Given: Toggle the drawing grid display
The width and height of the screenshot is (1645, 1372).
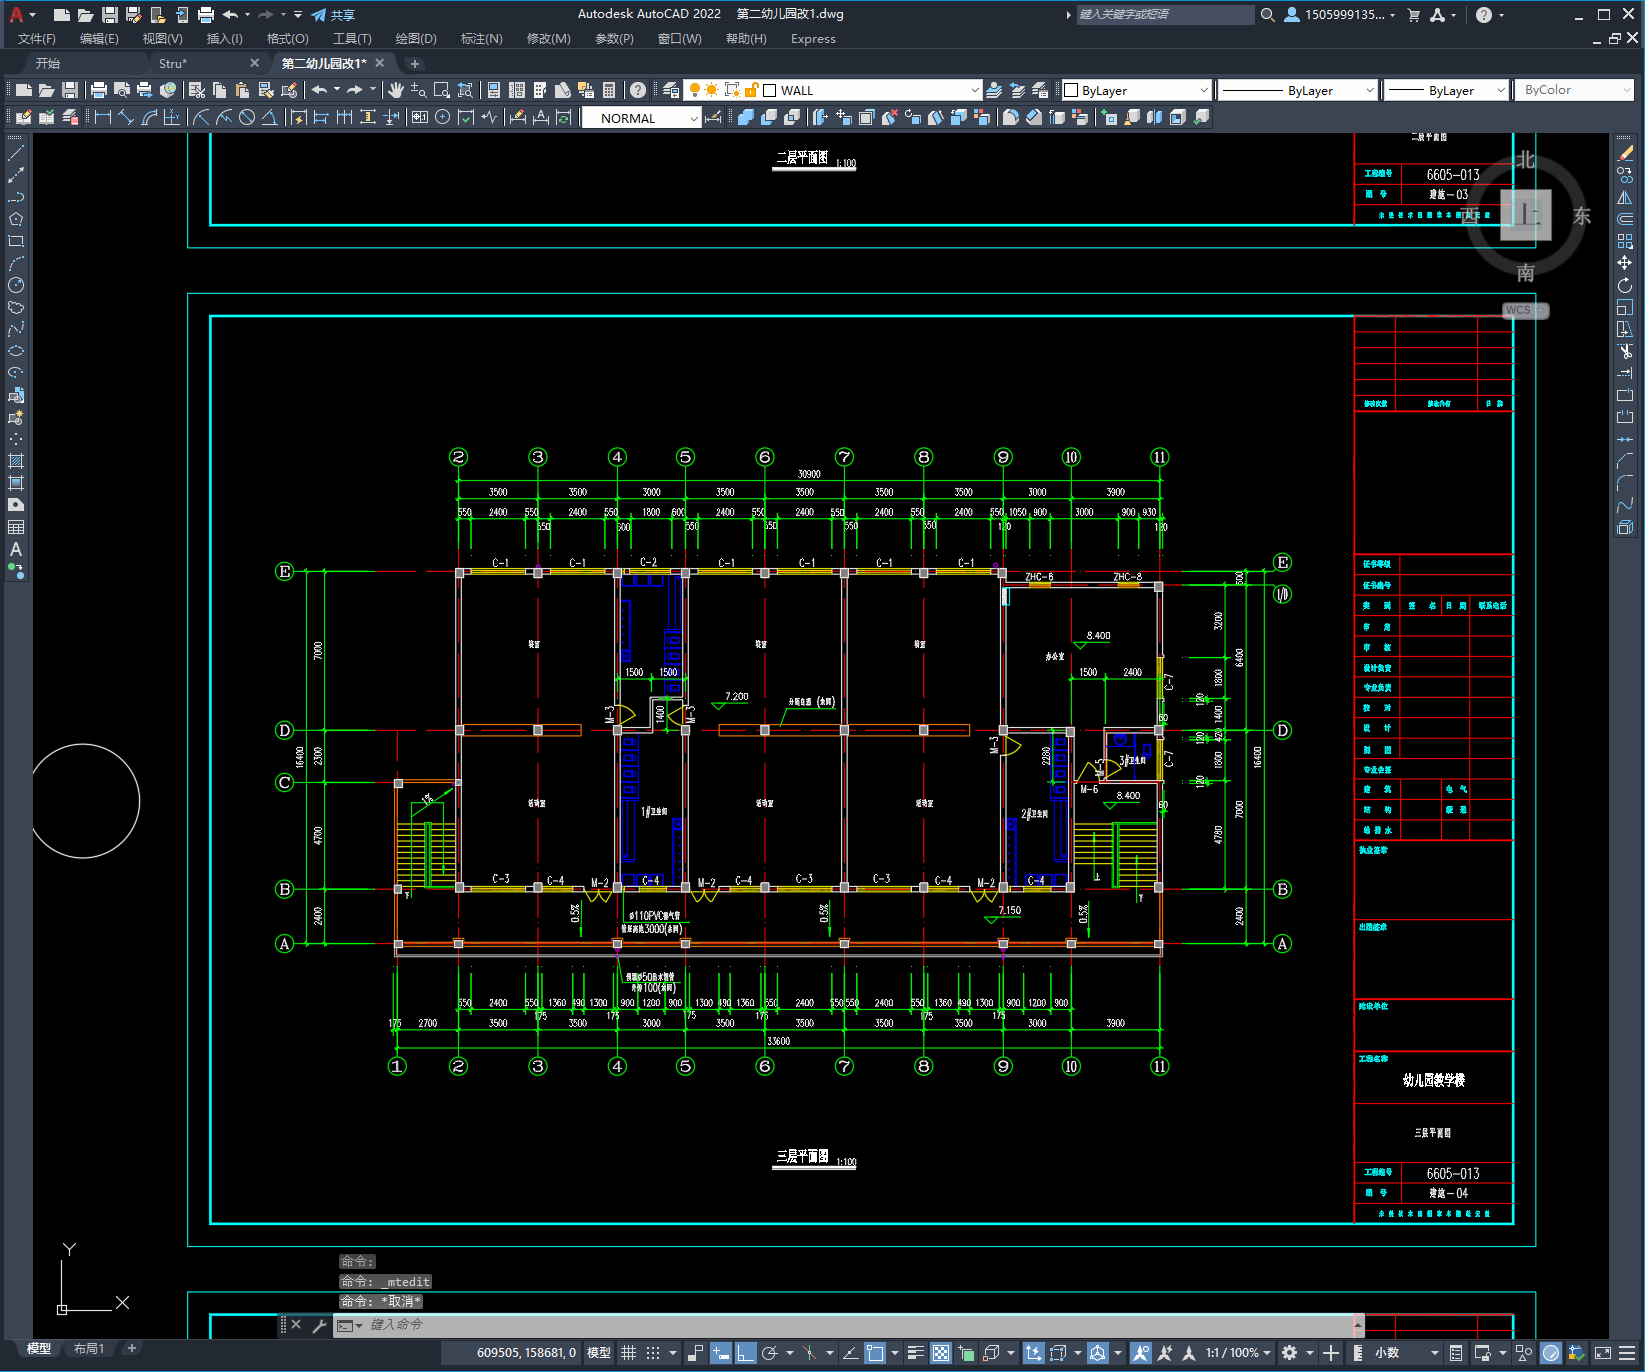Looking at the screenshot, I should (629, 1353).
